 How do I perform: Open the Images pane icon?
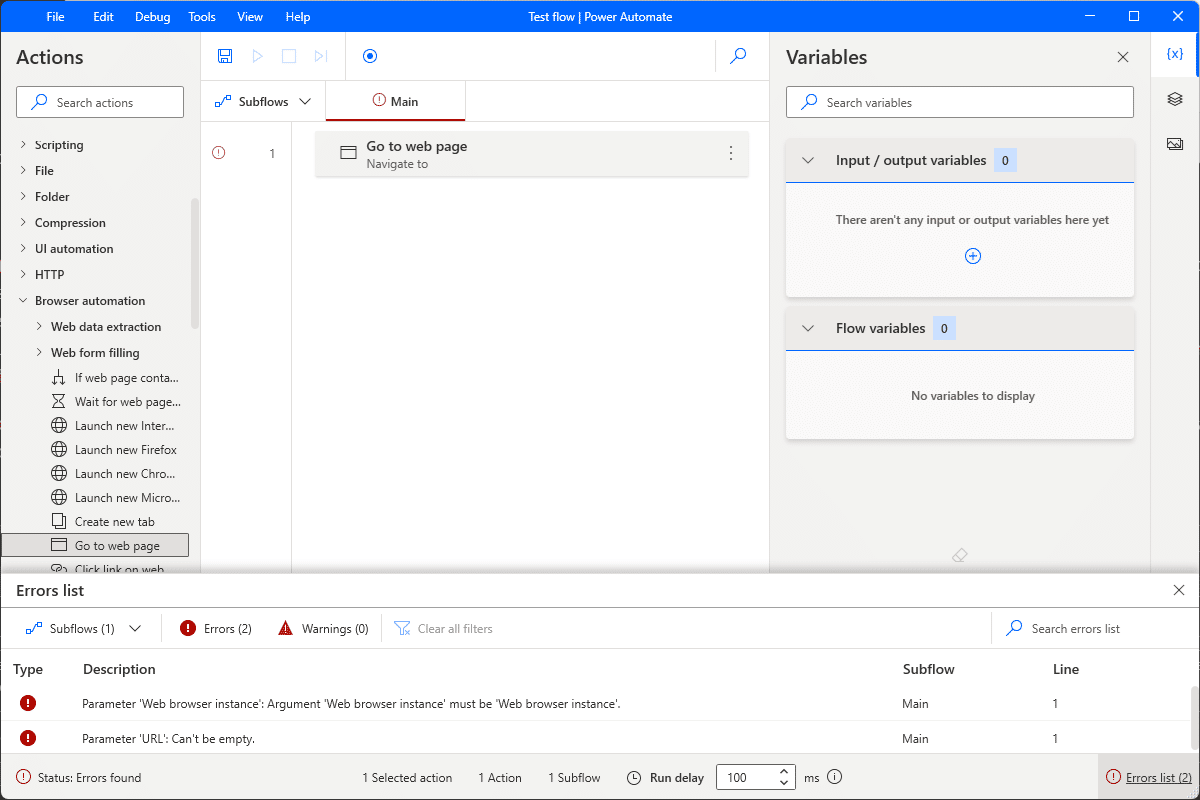(1174, 143)
